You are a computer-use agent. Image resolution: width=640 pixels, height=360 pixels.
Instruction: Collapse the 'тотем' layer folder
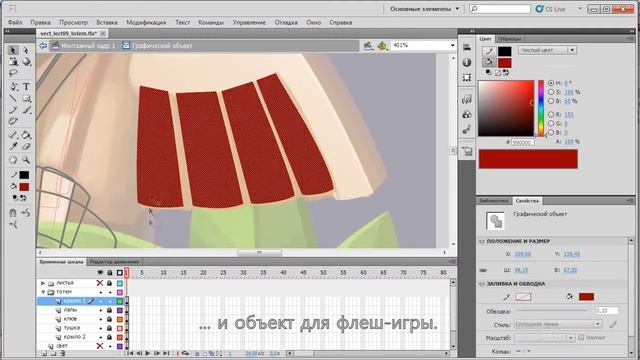tap(43, 292)
